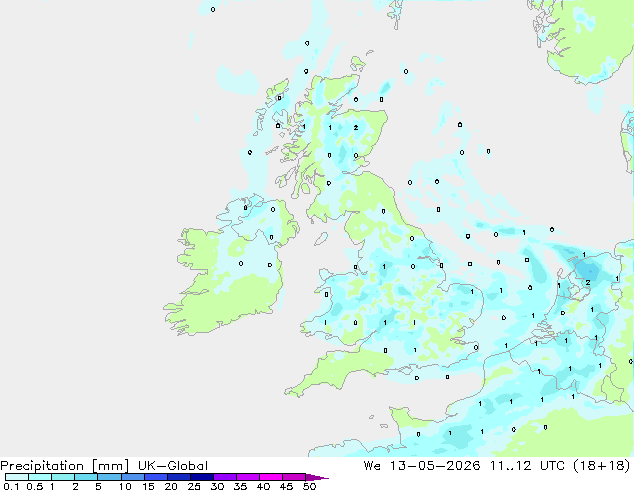The width and height of the screenshot is (634, 490).
Task: Pick the 10–15 mm legend color swatch
Action: pos(132,477)
